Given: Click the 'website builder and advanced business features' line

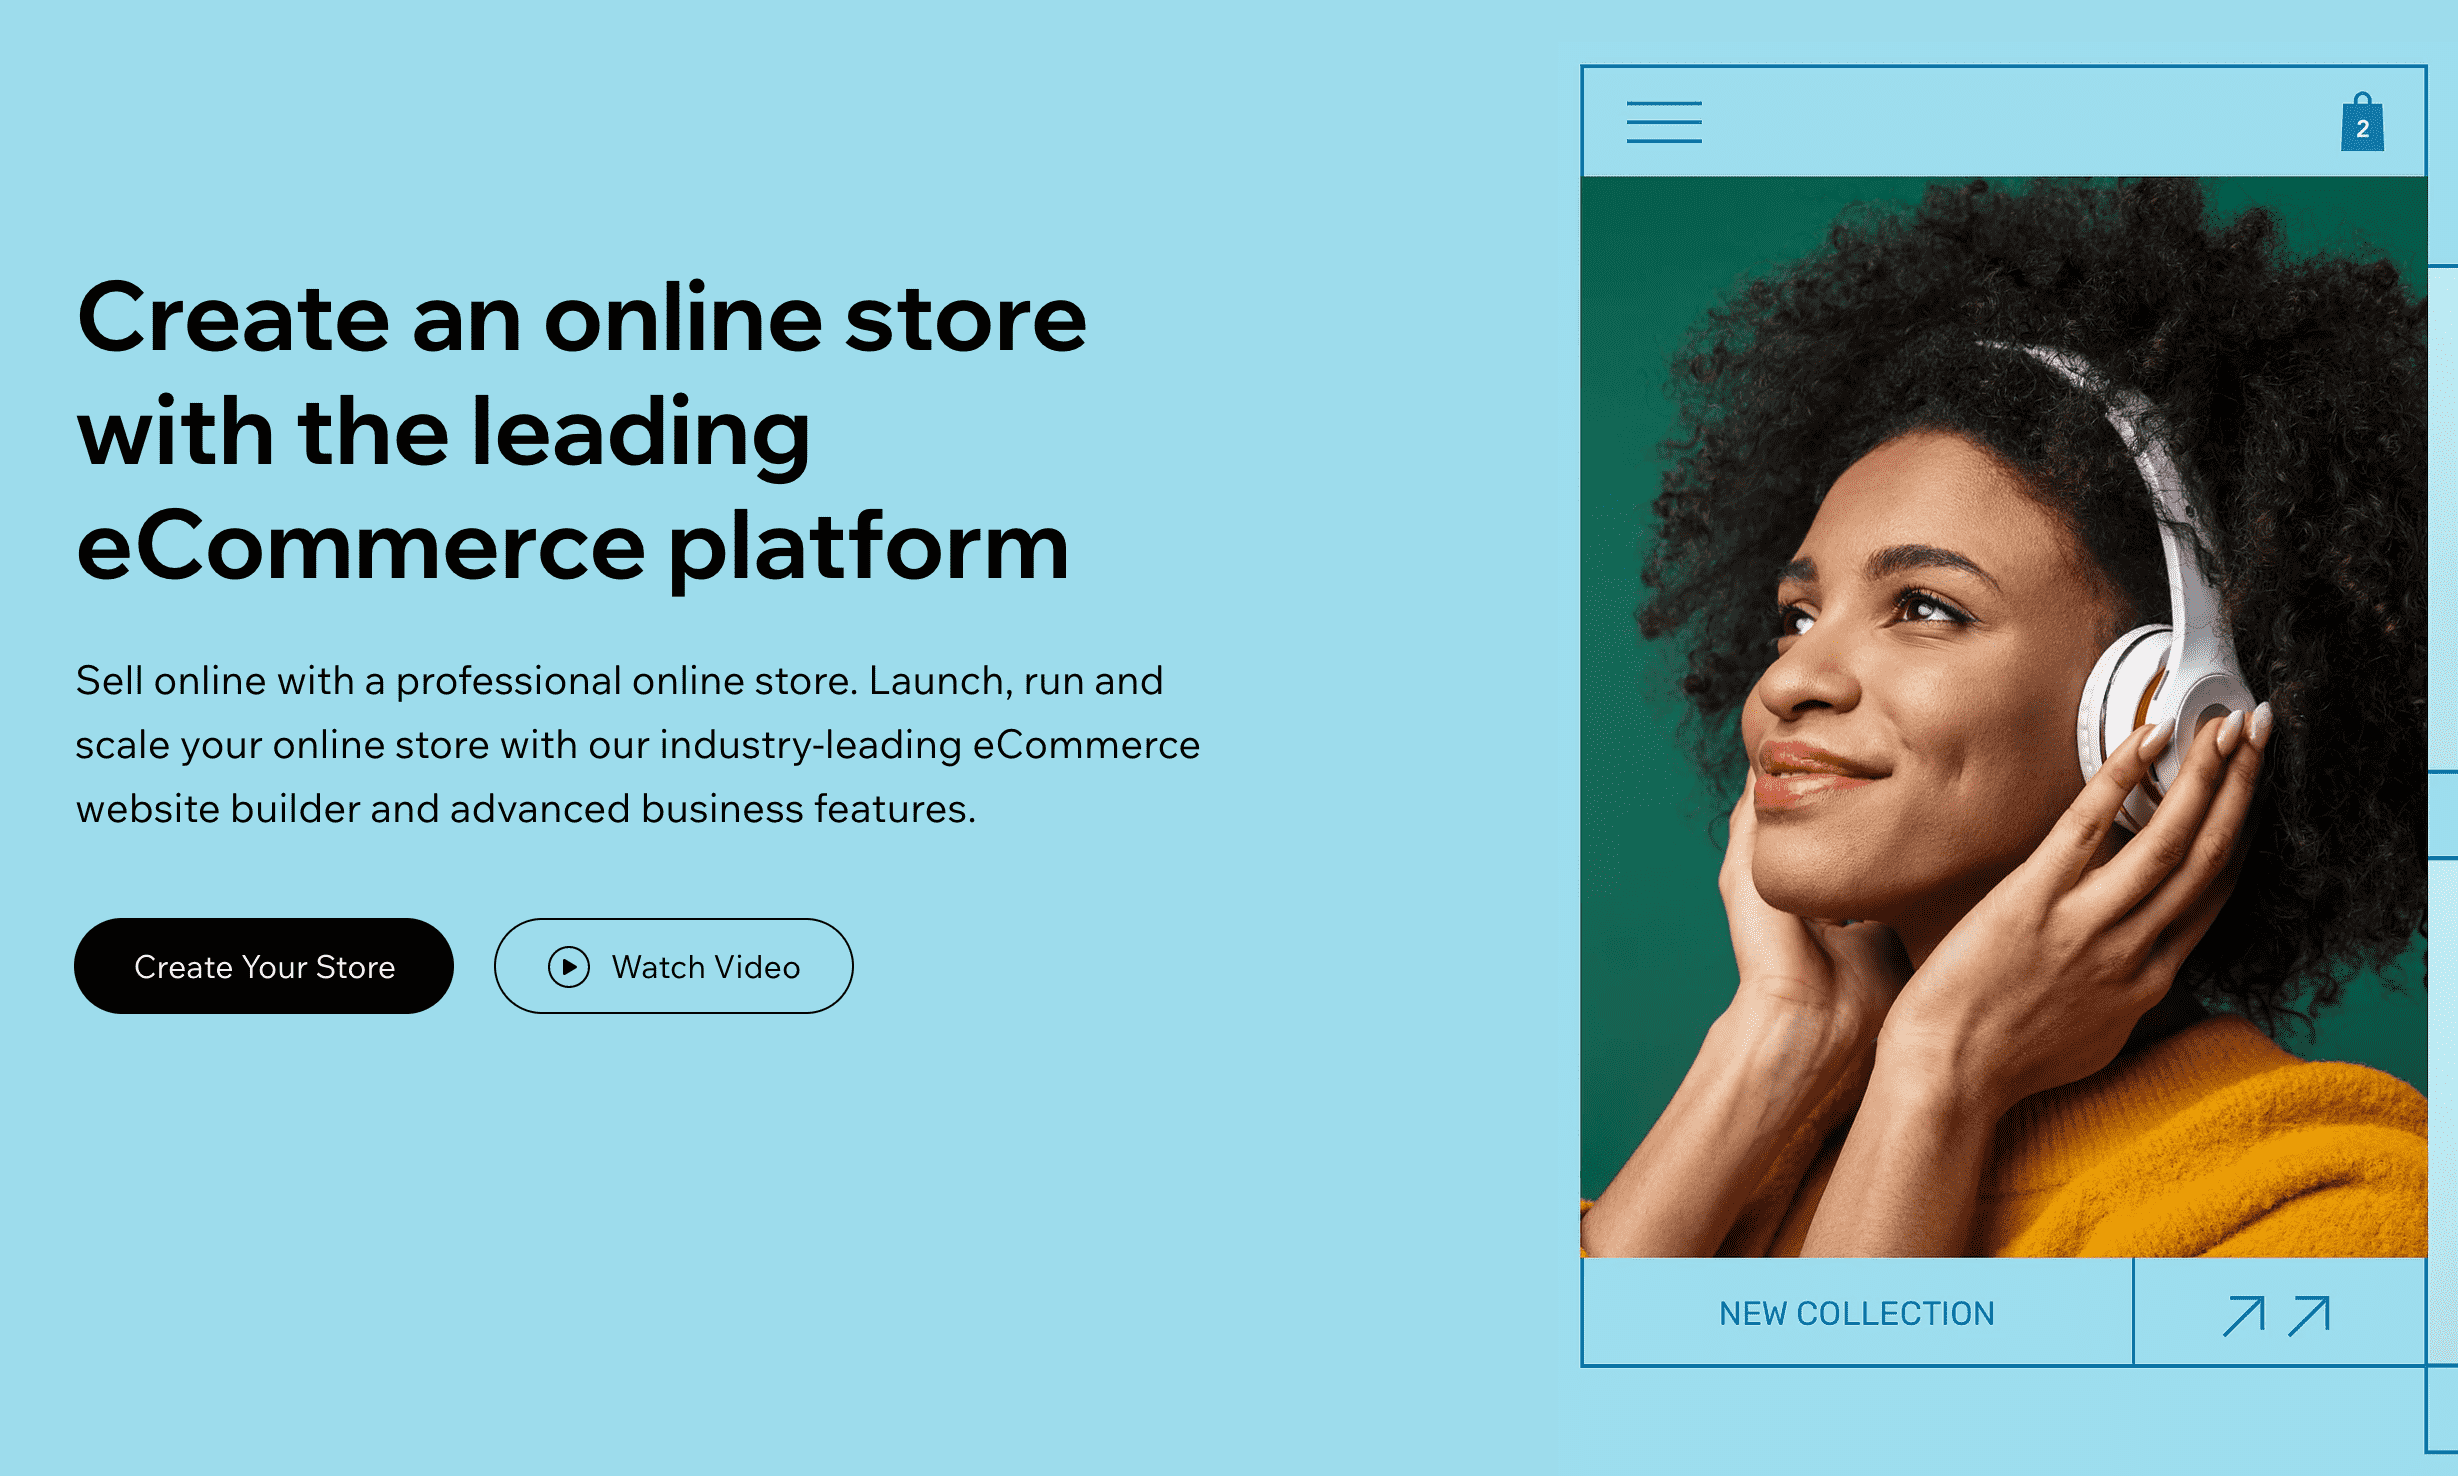Looking at the screenshot, I should [525, 809].
